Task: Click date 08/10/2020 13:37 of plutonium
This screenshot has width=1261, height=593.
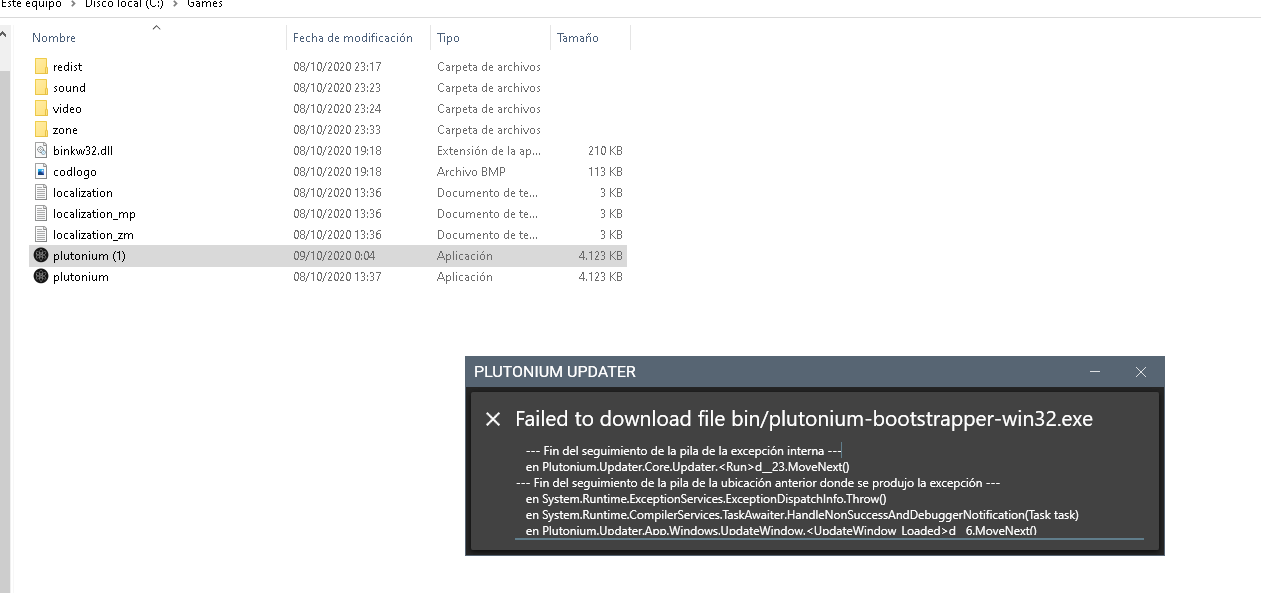Action: tap(337, 277)
